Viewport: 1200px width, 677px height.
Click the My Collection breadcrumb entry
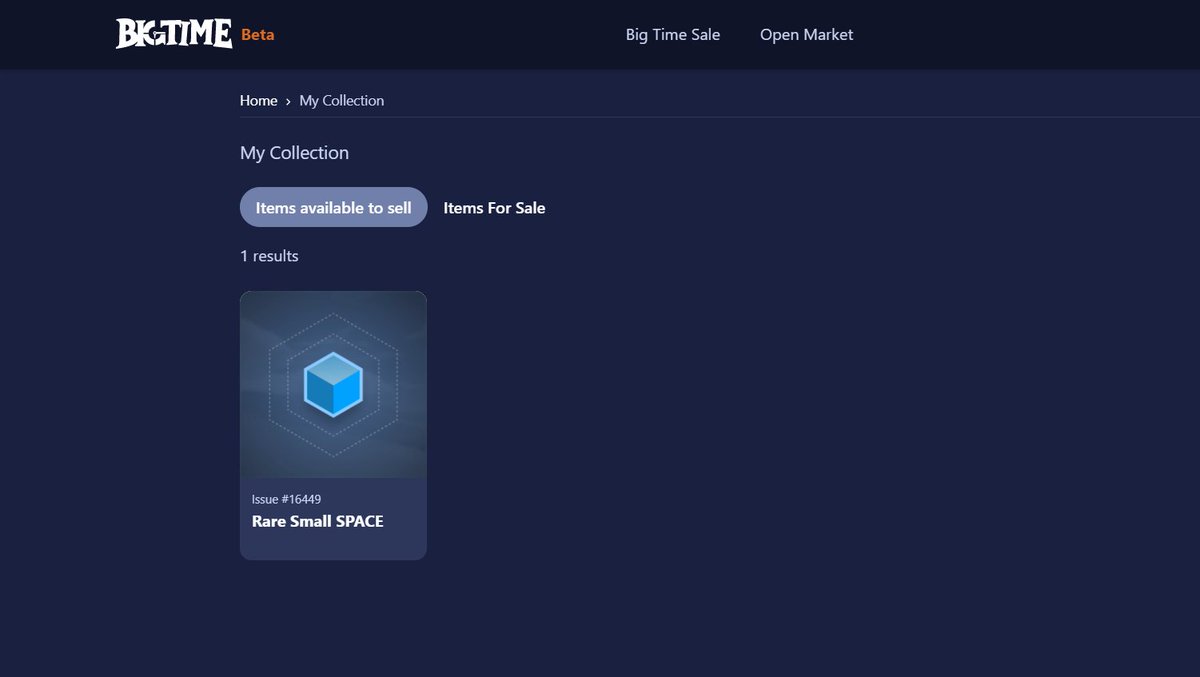pos(341,100)
